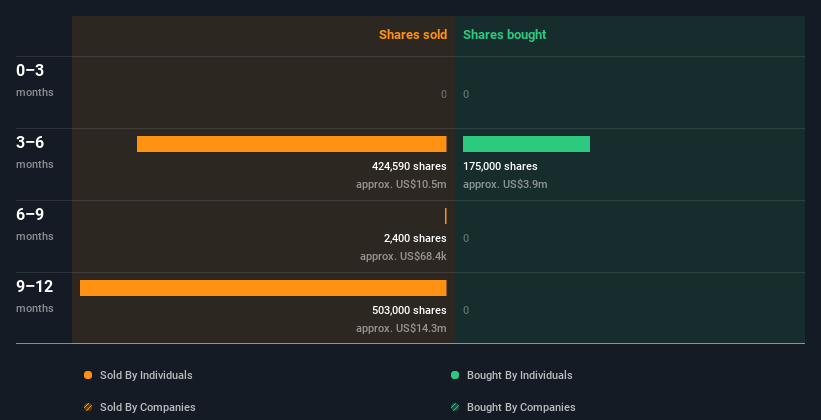
Task: Toggle the Sold By Individuals legend label
Action: [x=146, y=375]
